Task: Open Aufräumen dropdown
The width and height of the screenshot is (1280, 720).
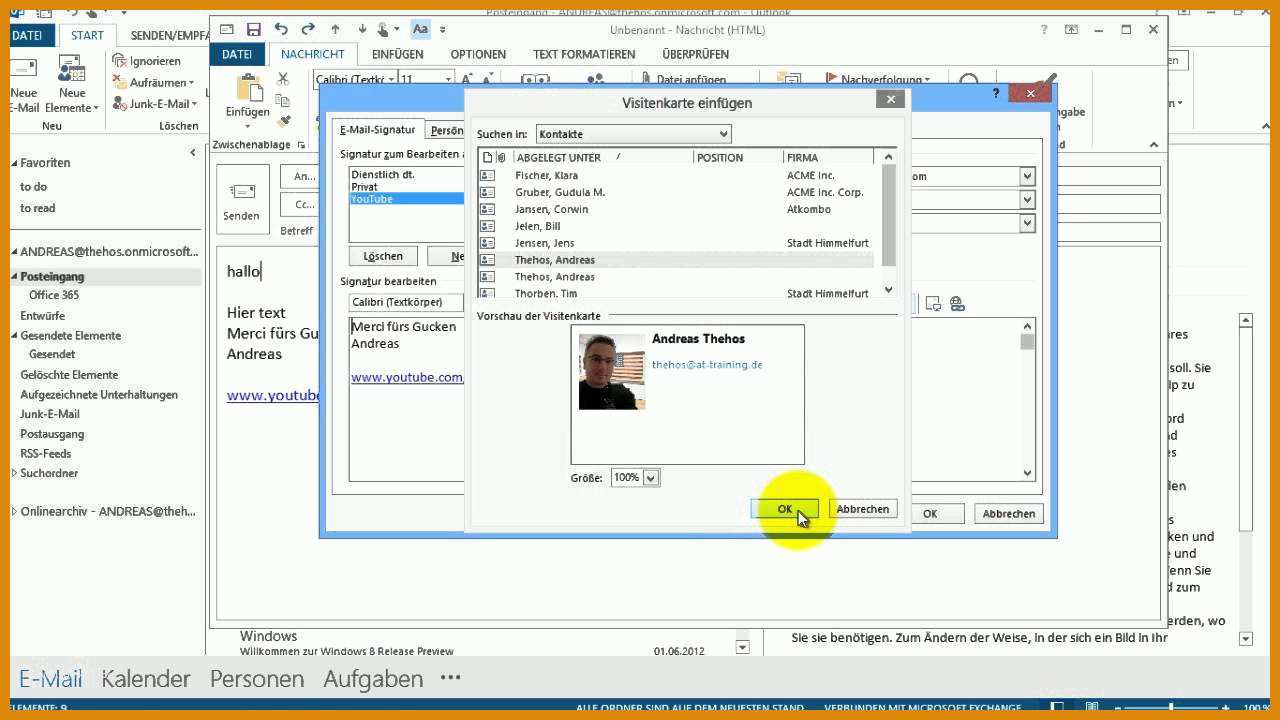Action: [154, 82]
